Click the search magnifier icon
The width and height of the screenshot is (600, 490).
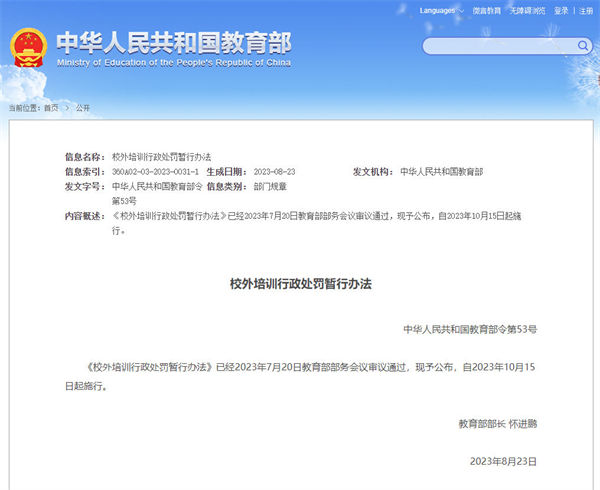(582, 46)
